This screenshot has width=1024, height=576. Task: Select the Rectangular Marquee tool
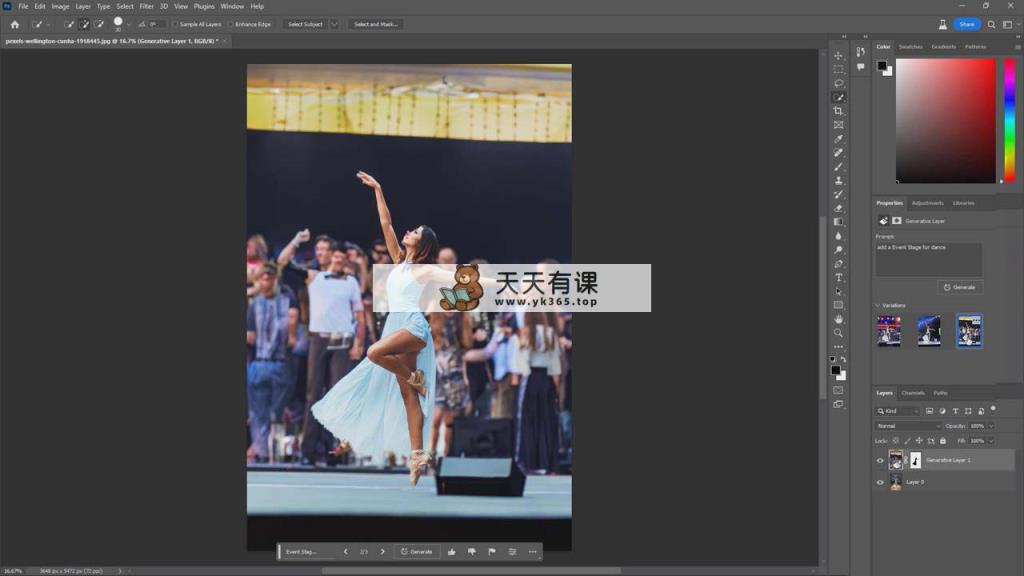(839, 69)
